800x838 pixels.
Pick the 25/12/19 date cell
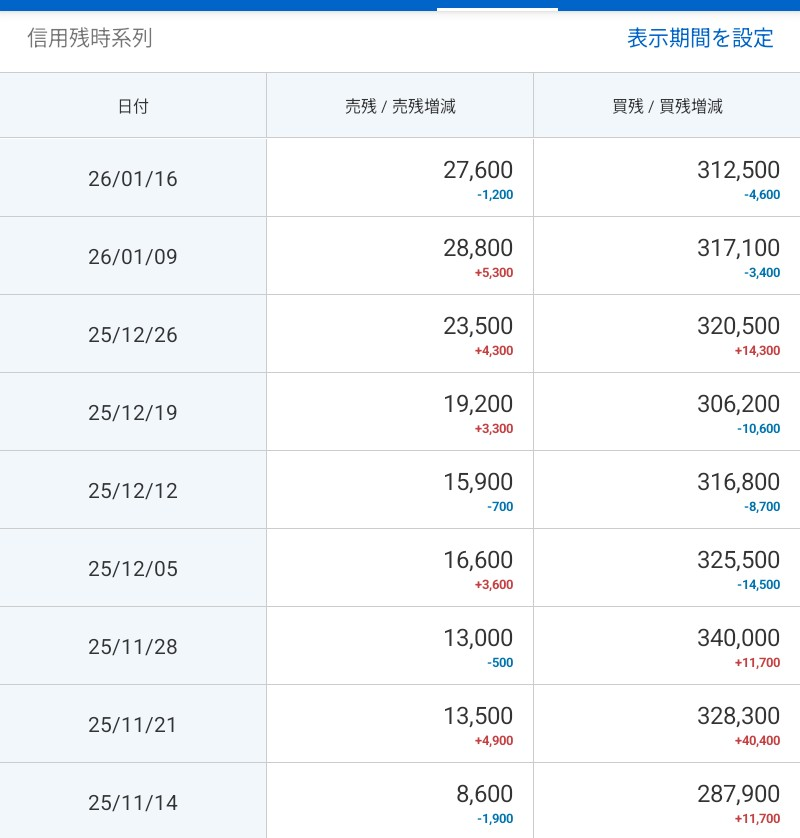point(133,413)
